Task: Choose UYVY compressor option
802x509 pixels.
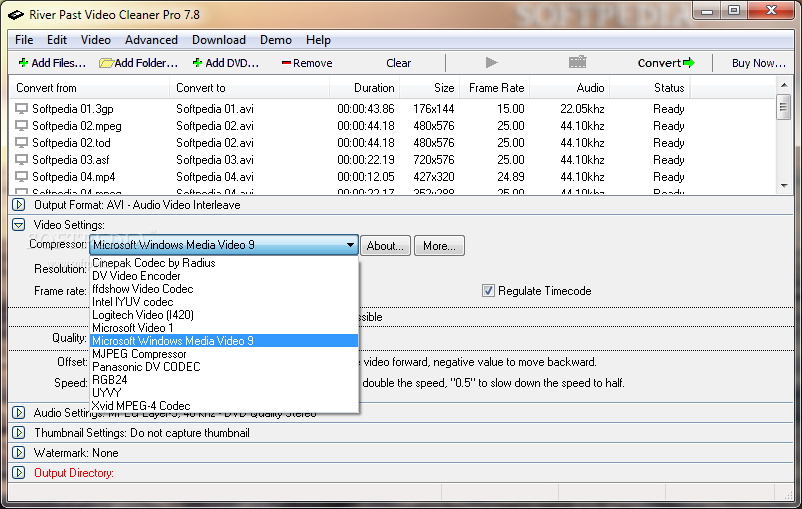Action: pyautogui.click(x=224, y=393)
